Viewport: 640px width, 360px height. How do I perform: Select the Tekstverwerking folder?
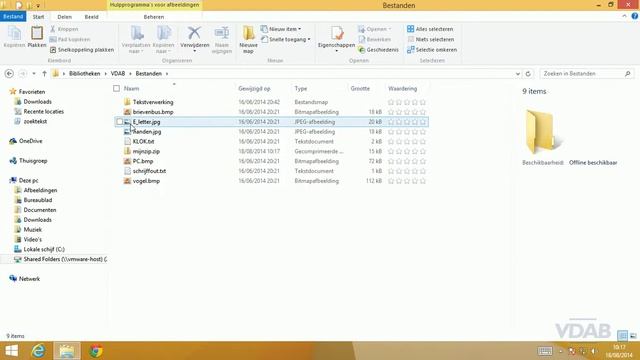pyautogui.click(x=153, y=102)
